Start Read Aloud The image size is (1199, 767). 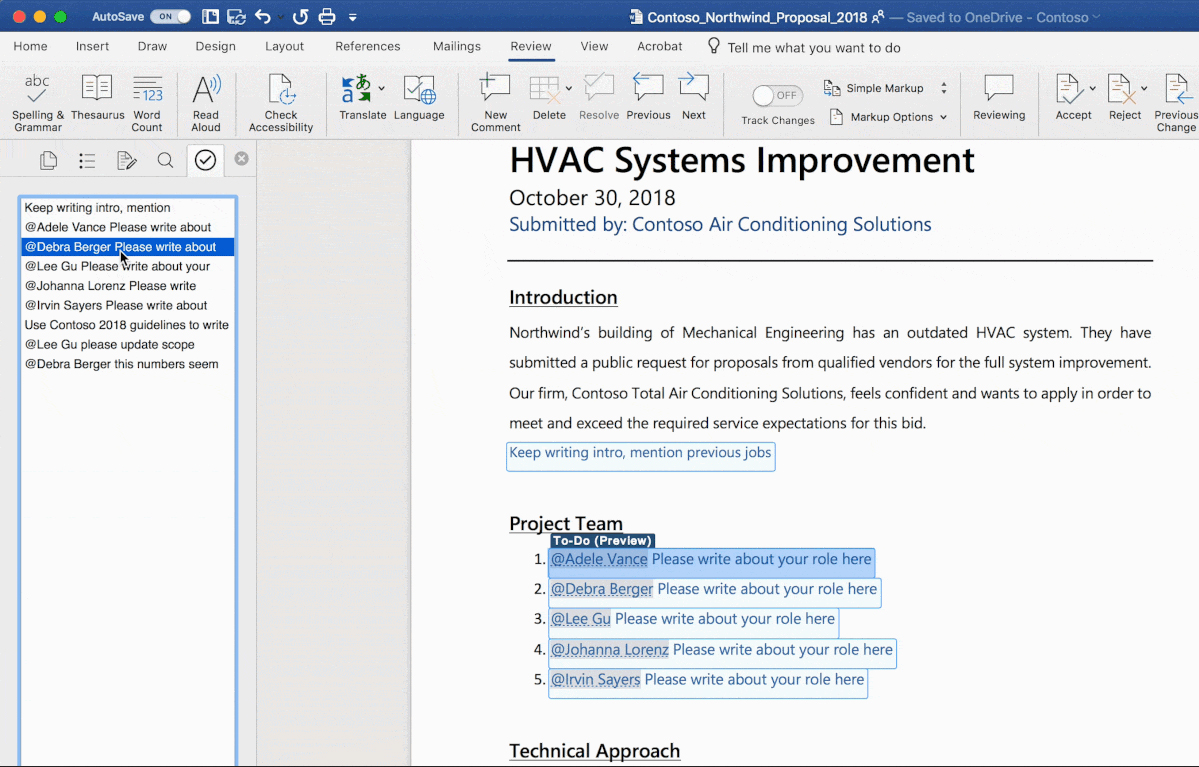point(206,103)
